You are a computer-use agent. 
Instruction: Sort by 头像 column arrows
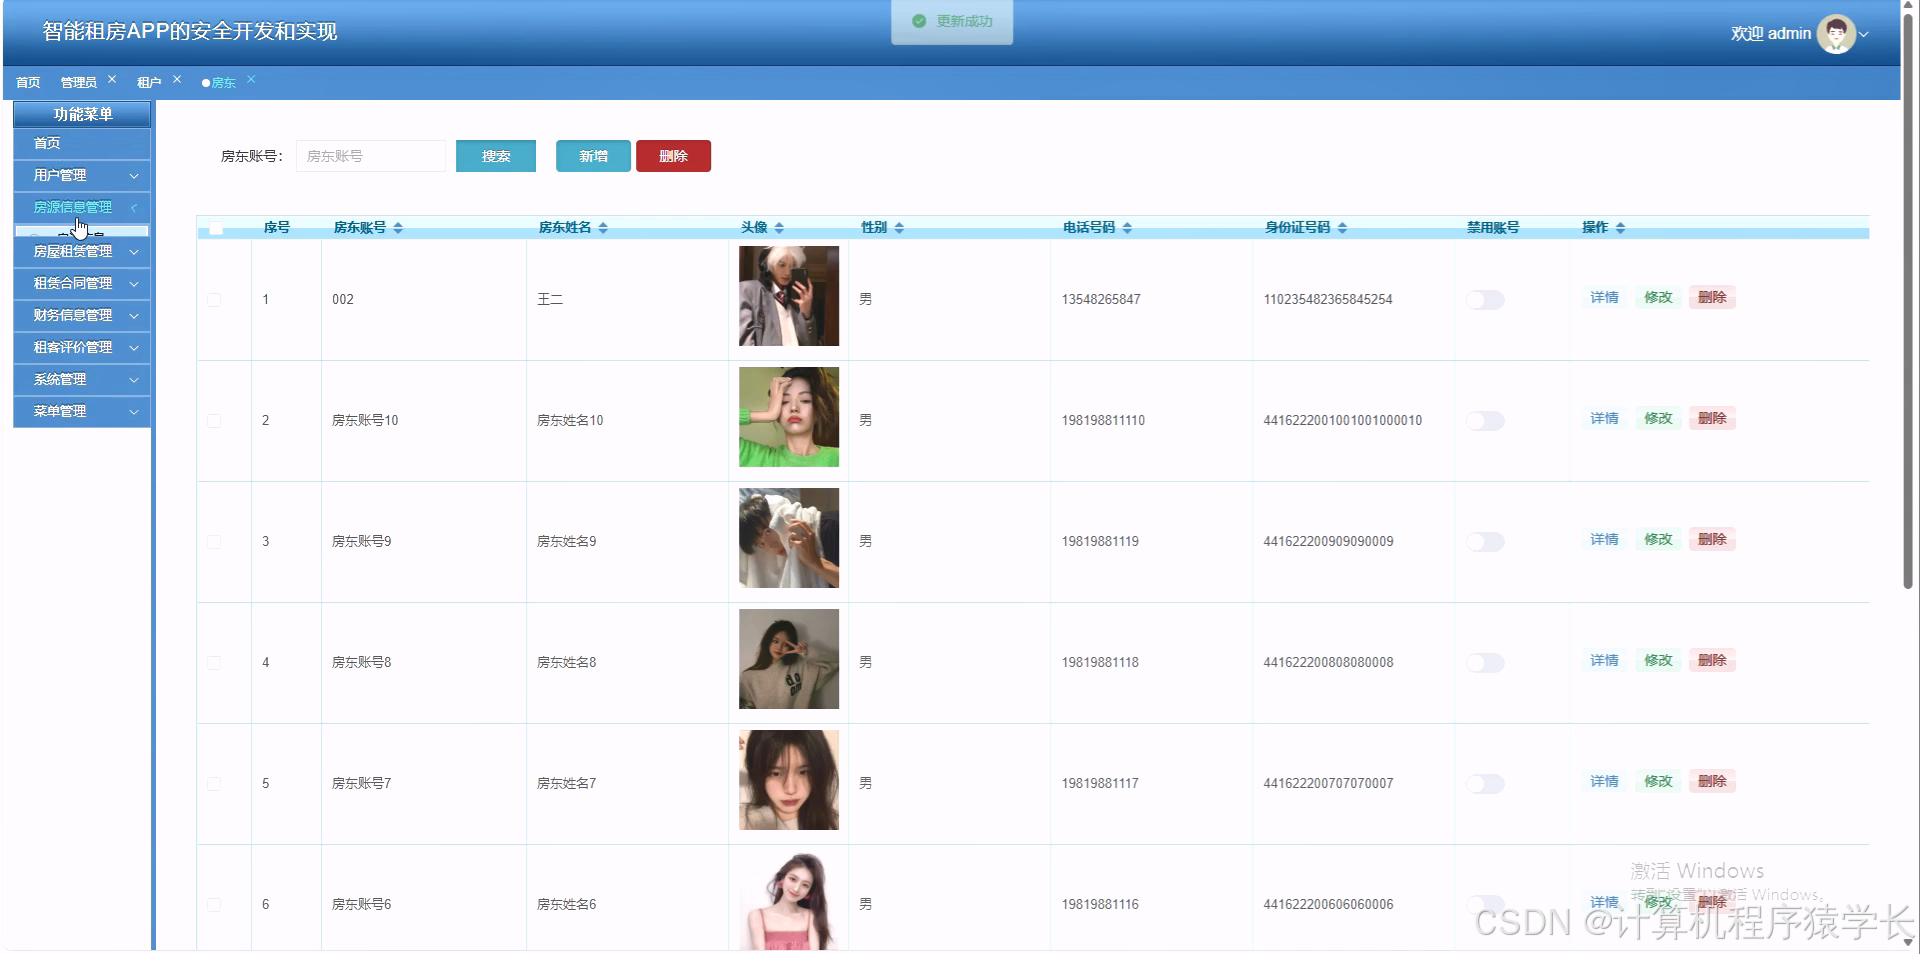click(x=779, y=228)
